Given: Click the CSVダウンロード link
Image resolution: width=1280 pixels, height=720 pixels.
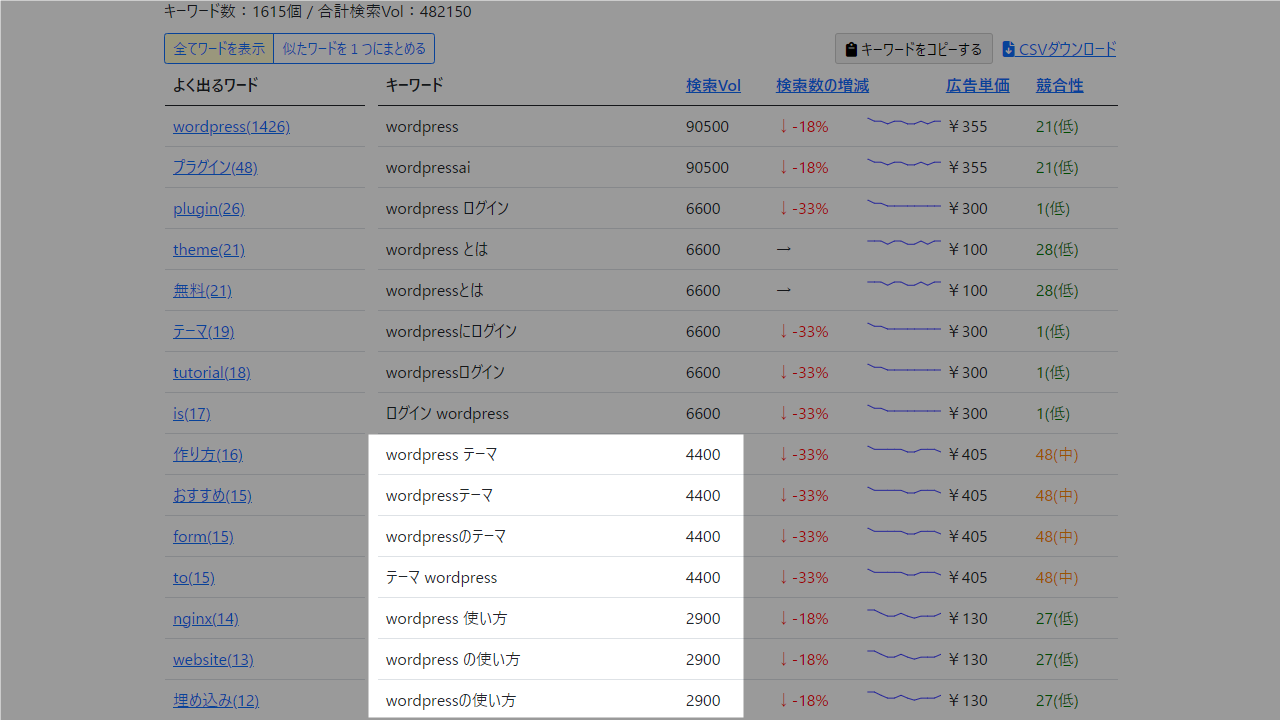Looking at the screenshot, I should 1066,48.
